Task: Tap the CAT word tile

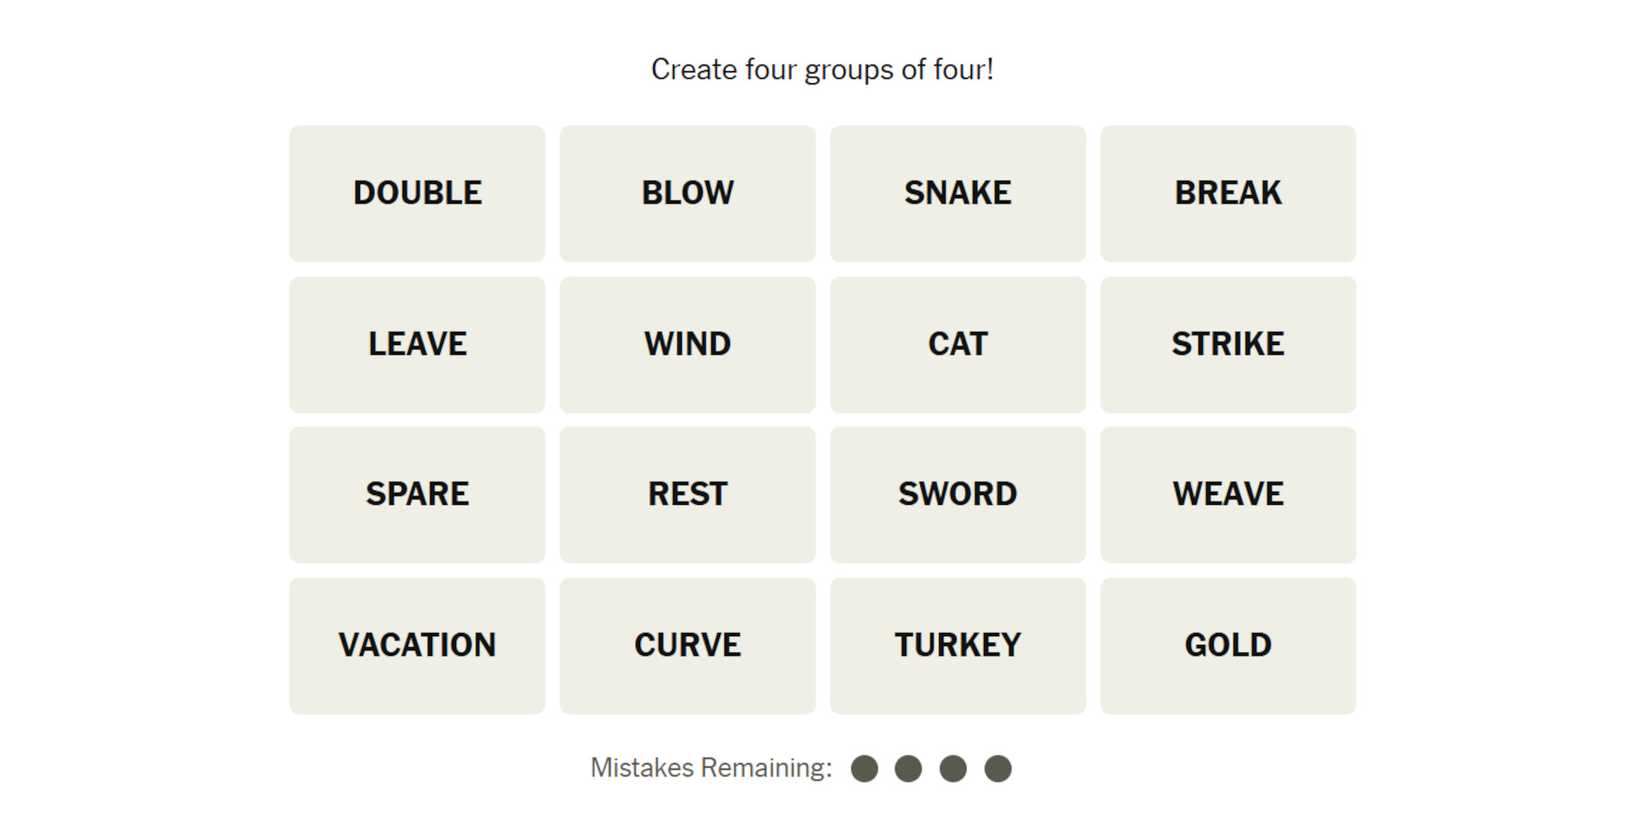Action: (957, 344)
